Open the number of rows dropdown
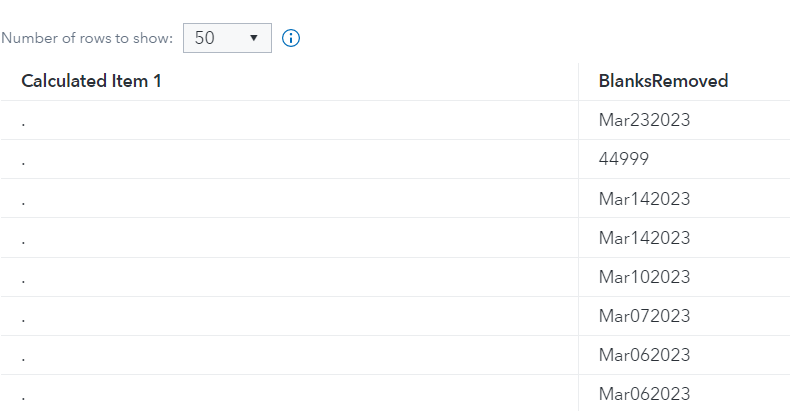This screenshot has width=790, height=411. click(x=227, y=38)
